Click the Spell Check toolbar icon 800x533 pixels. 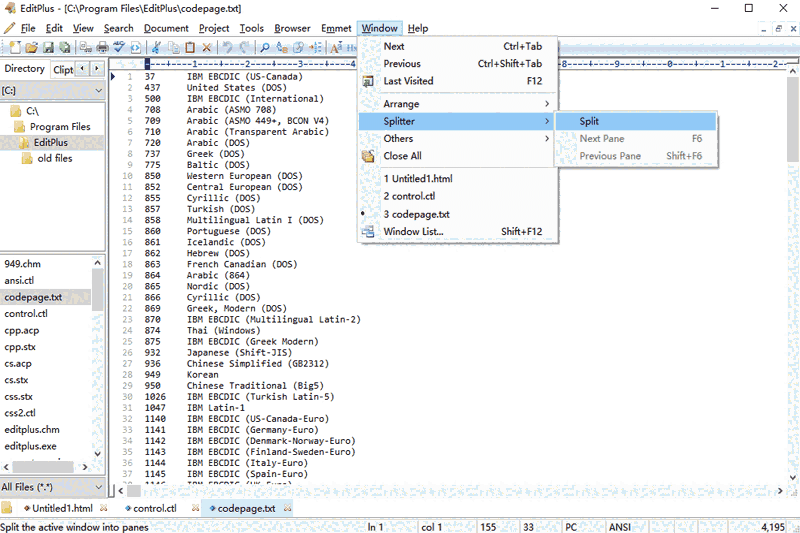click(x=119, y=47)
